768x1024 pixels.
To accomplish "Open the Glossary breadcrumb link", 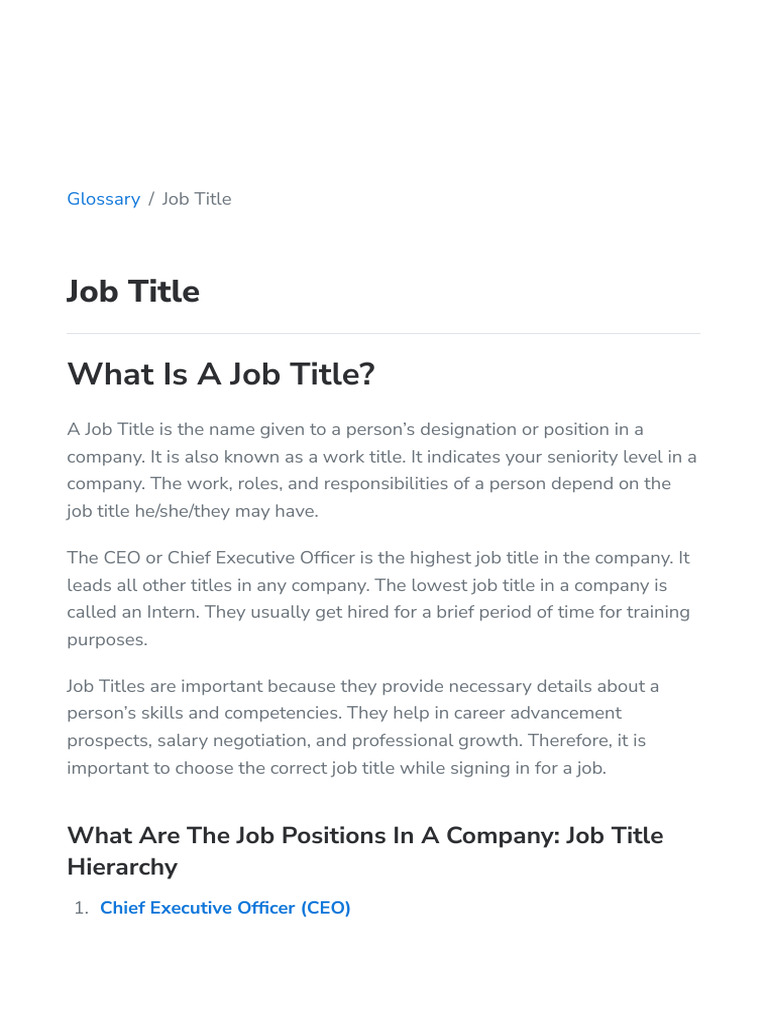I will 103,199.
